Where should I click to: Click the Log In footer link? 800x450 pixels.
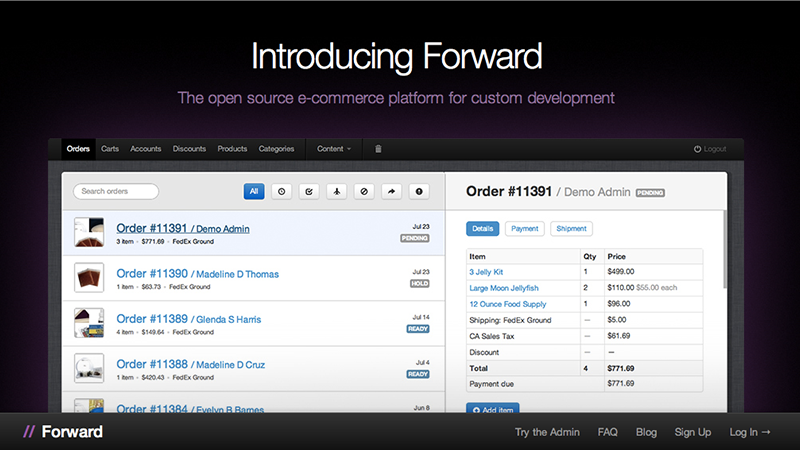(x=749, y=432)
